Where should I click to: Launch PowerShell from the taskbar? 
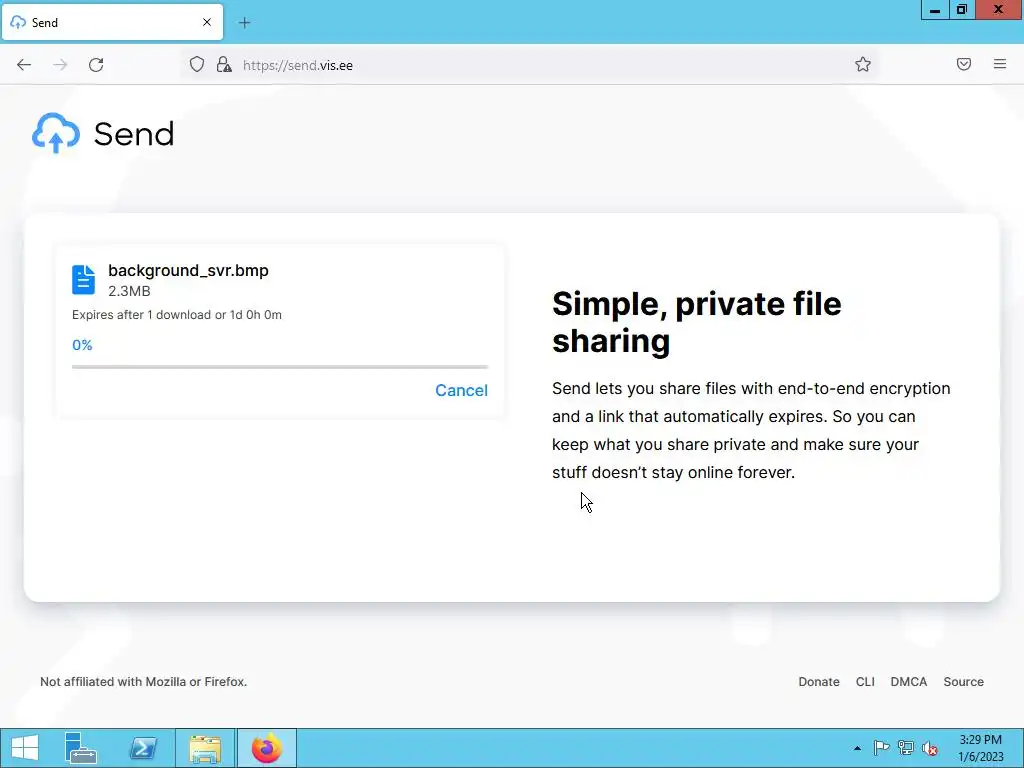point(143,748)
